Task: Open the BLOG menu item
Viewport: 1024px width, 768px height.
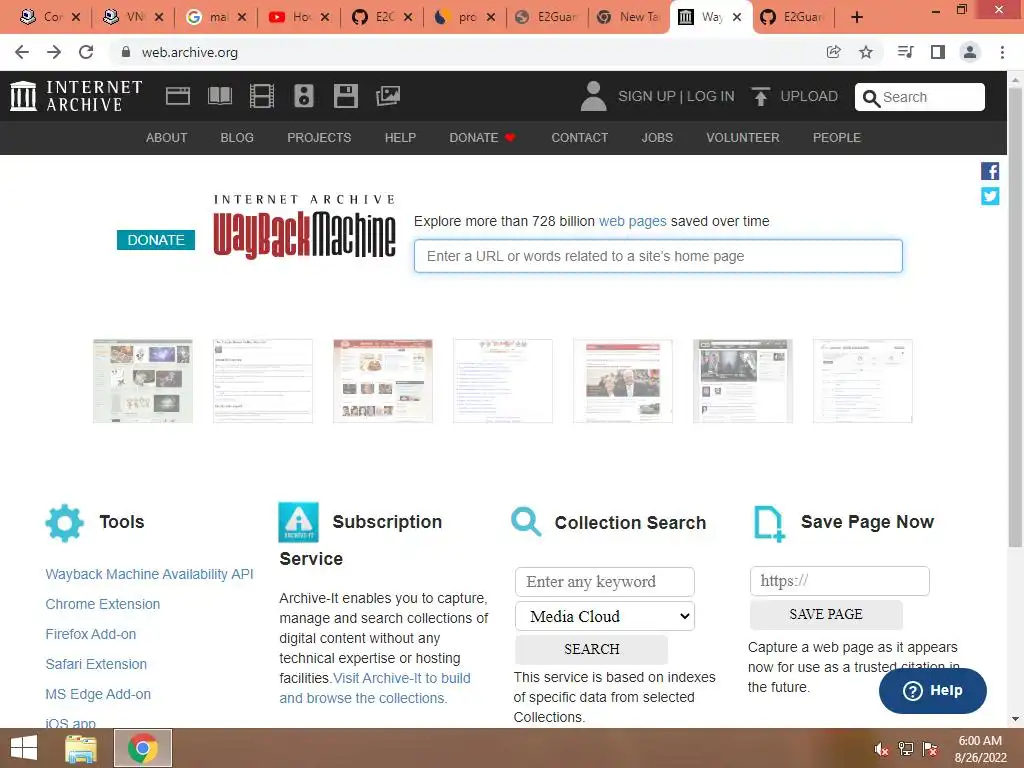Action: coord(237,138)
